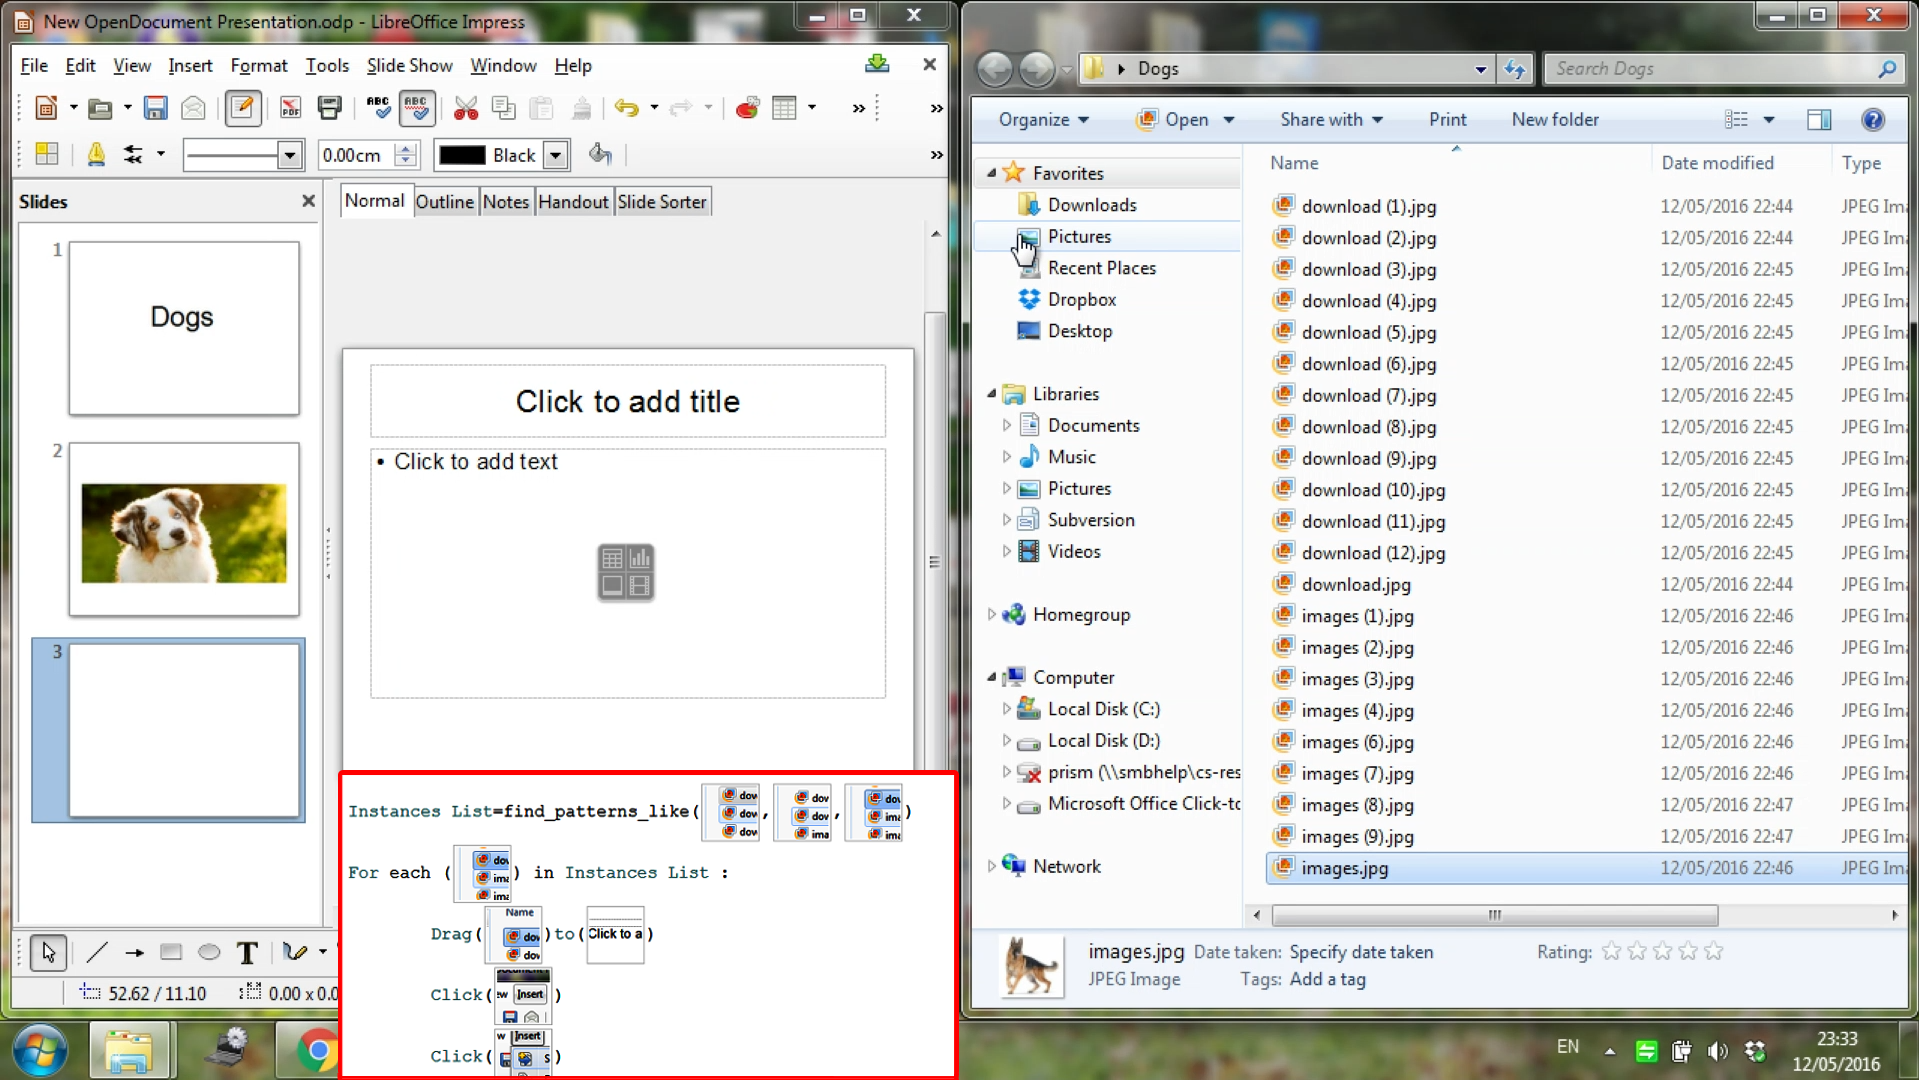Click the Undo arrow icon
Screen dimensions: 1919x1080
click(x=627, y=108)
